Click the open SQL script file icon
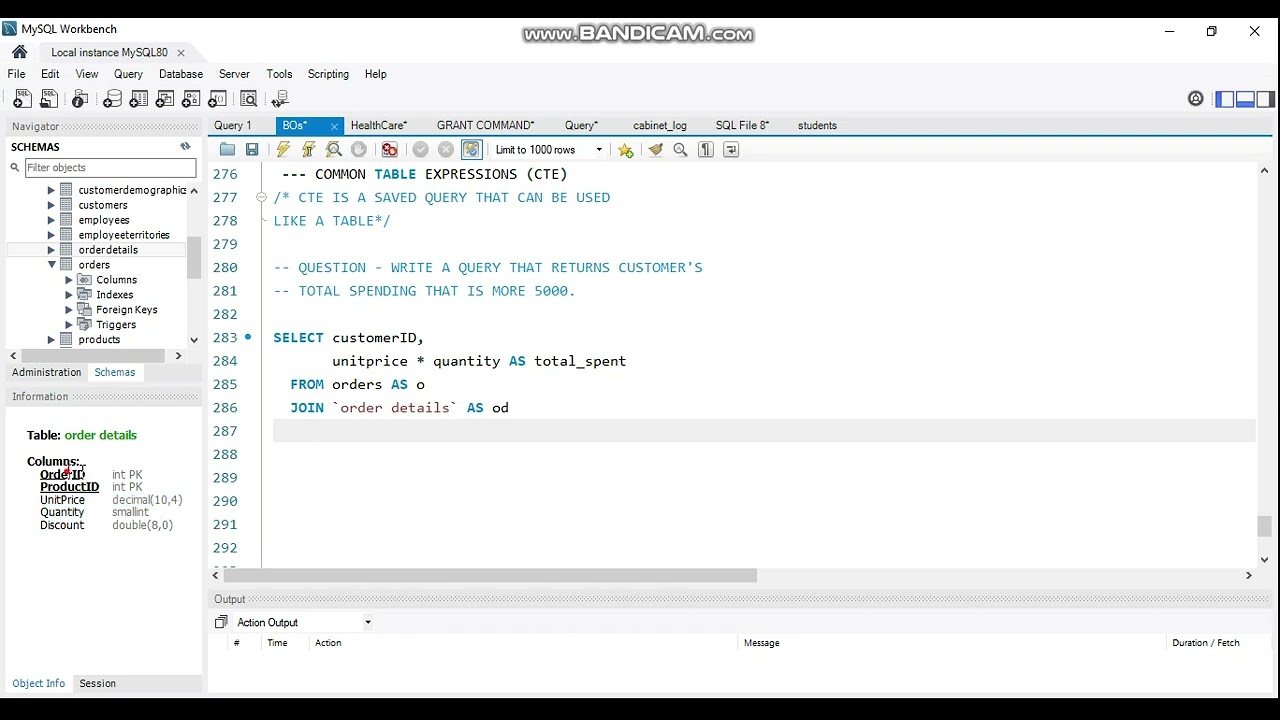 pos(48,99)
